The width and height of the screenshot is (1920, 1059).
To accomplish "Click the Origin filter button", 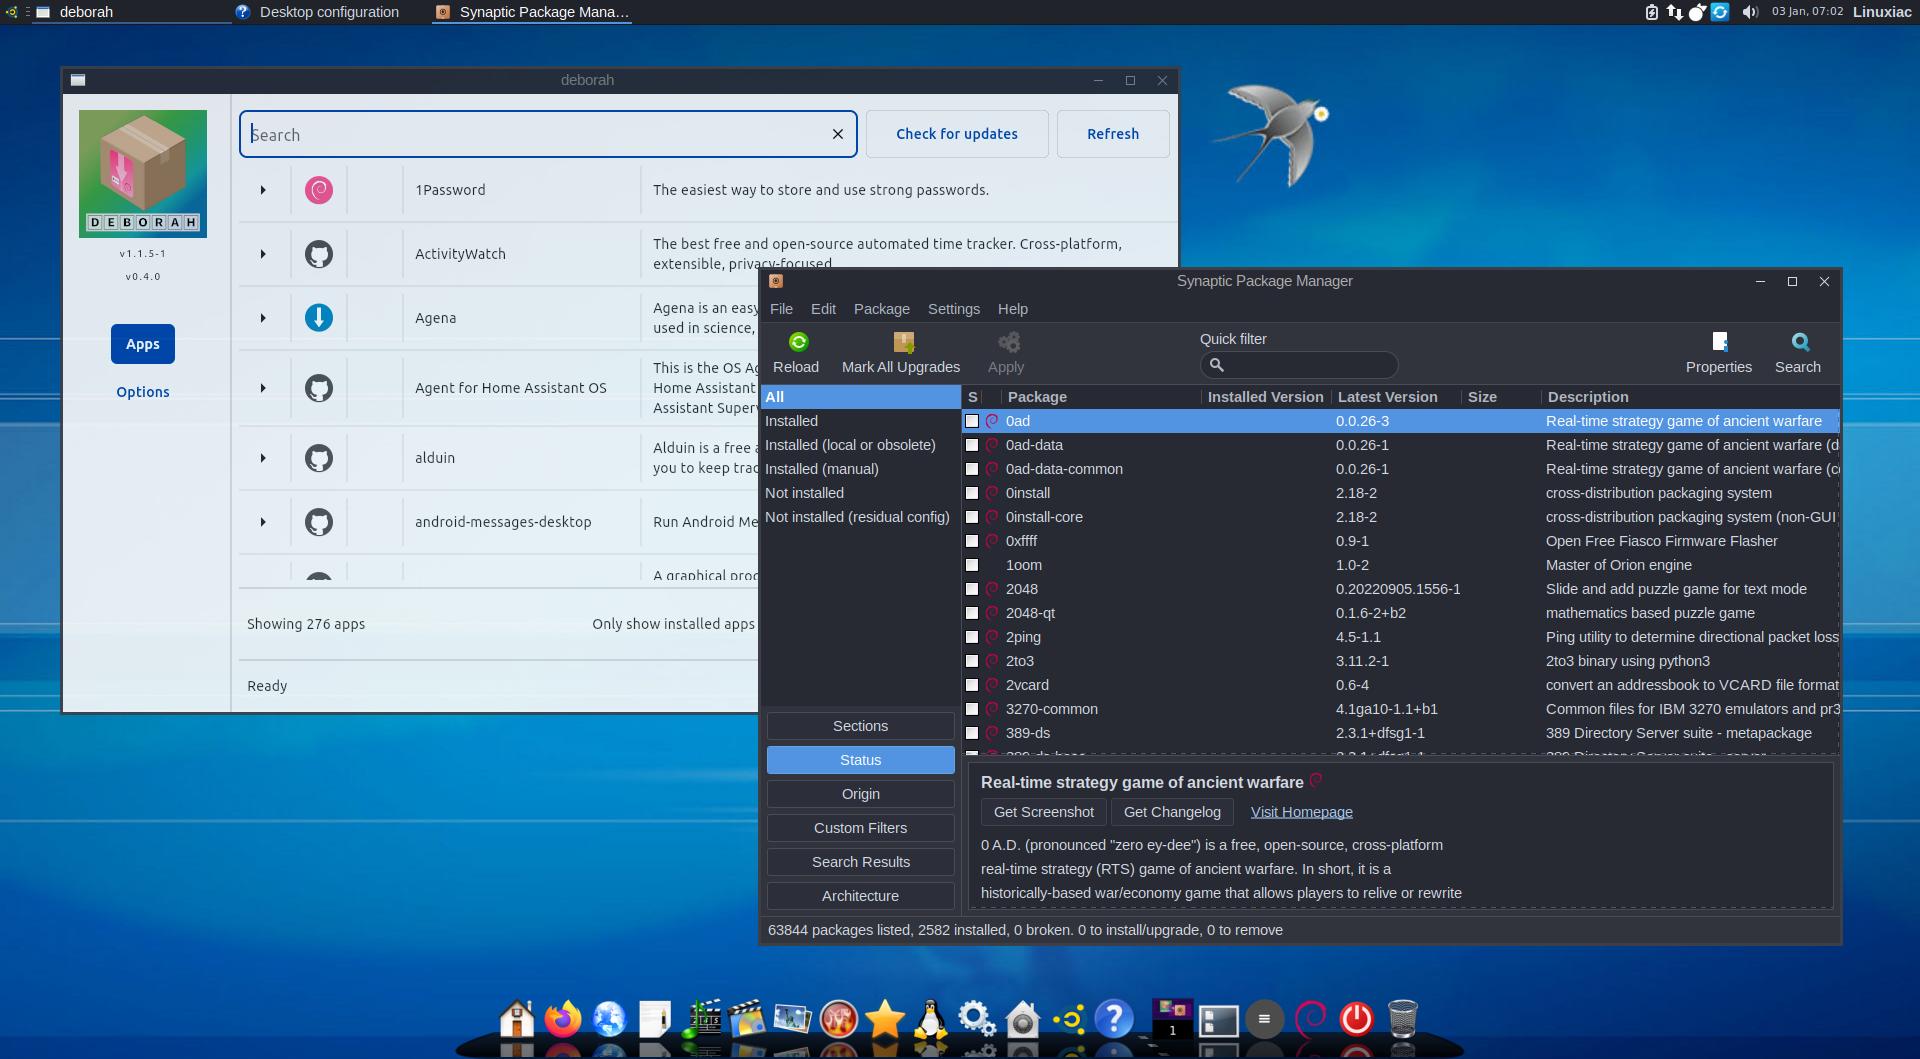I will coord(860,794).
